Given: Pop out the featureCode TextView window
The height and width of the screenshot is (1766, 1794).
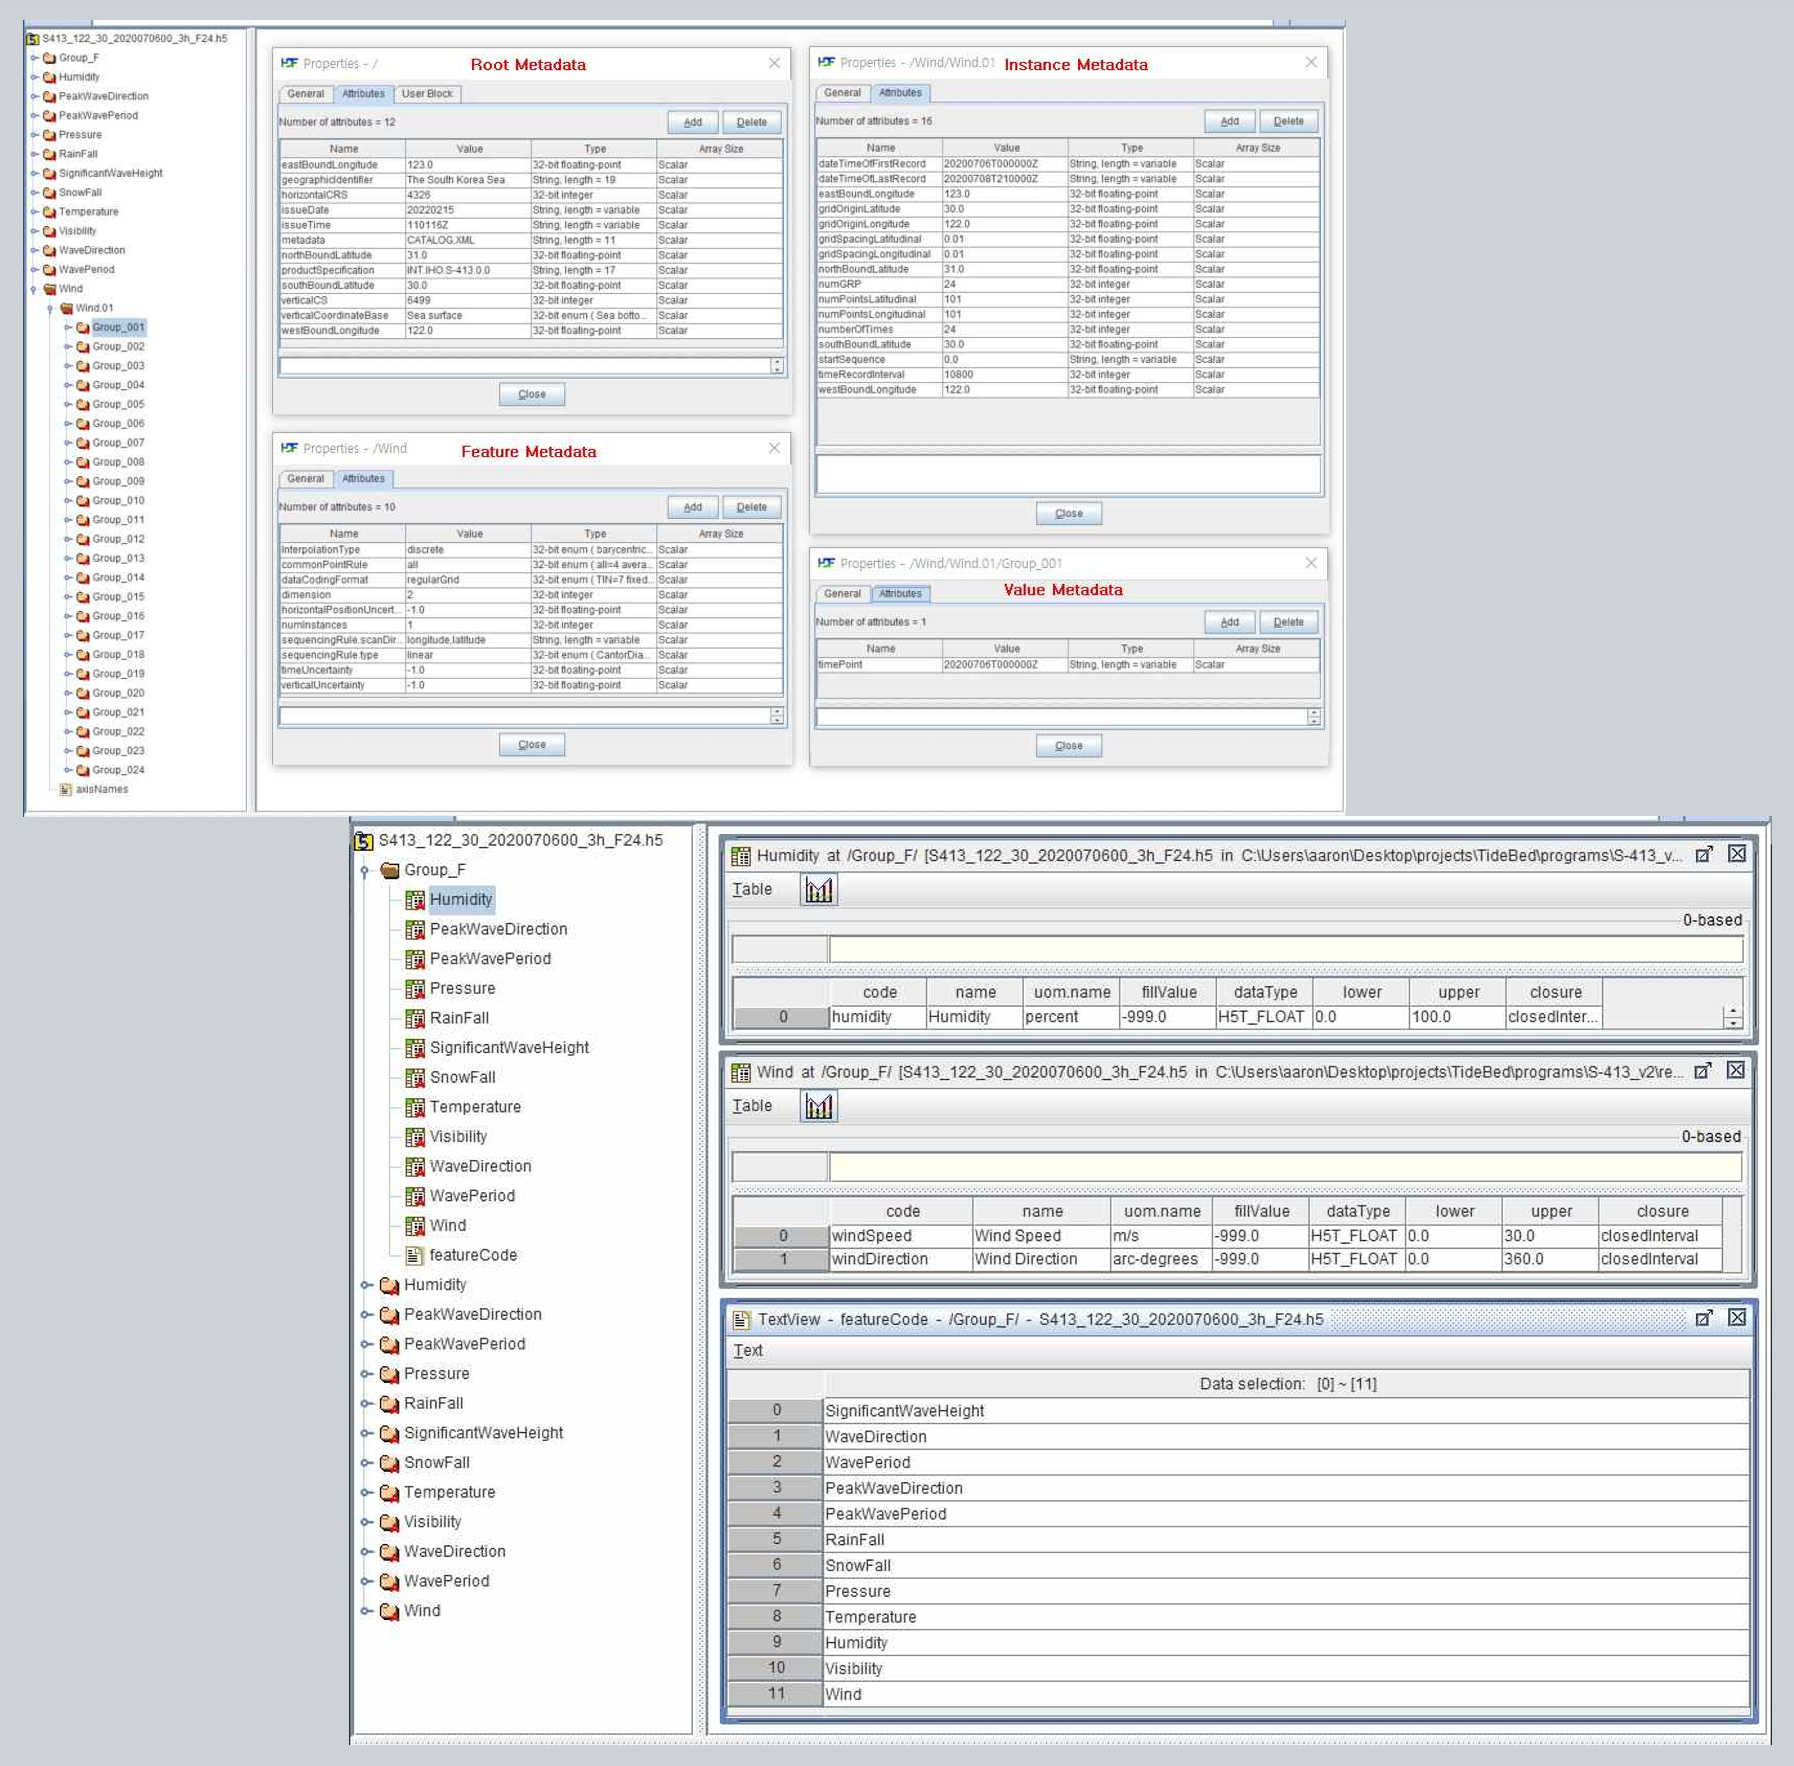Looking at the screenshot, I should pos(1704,1318).
